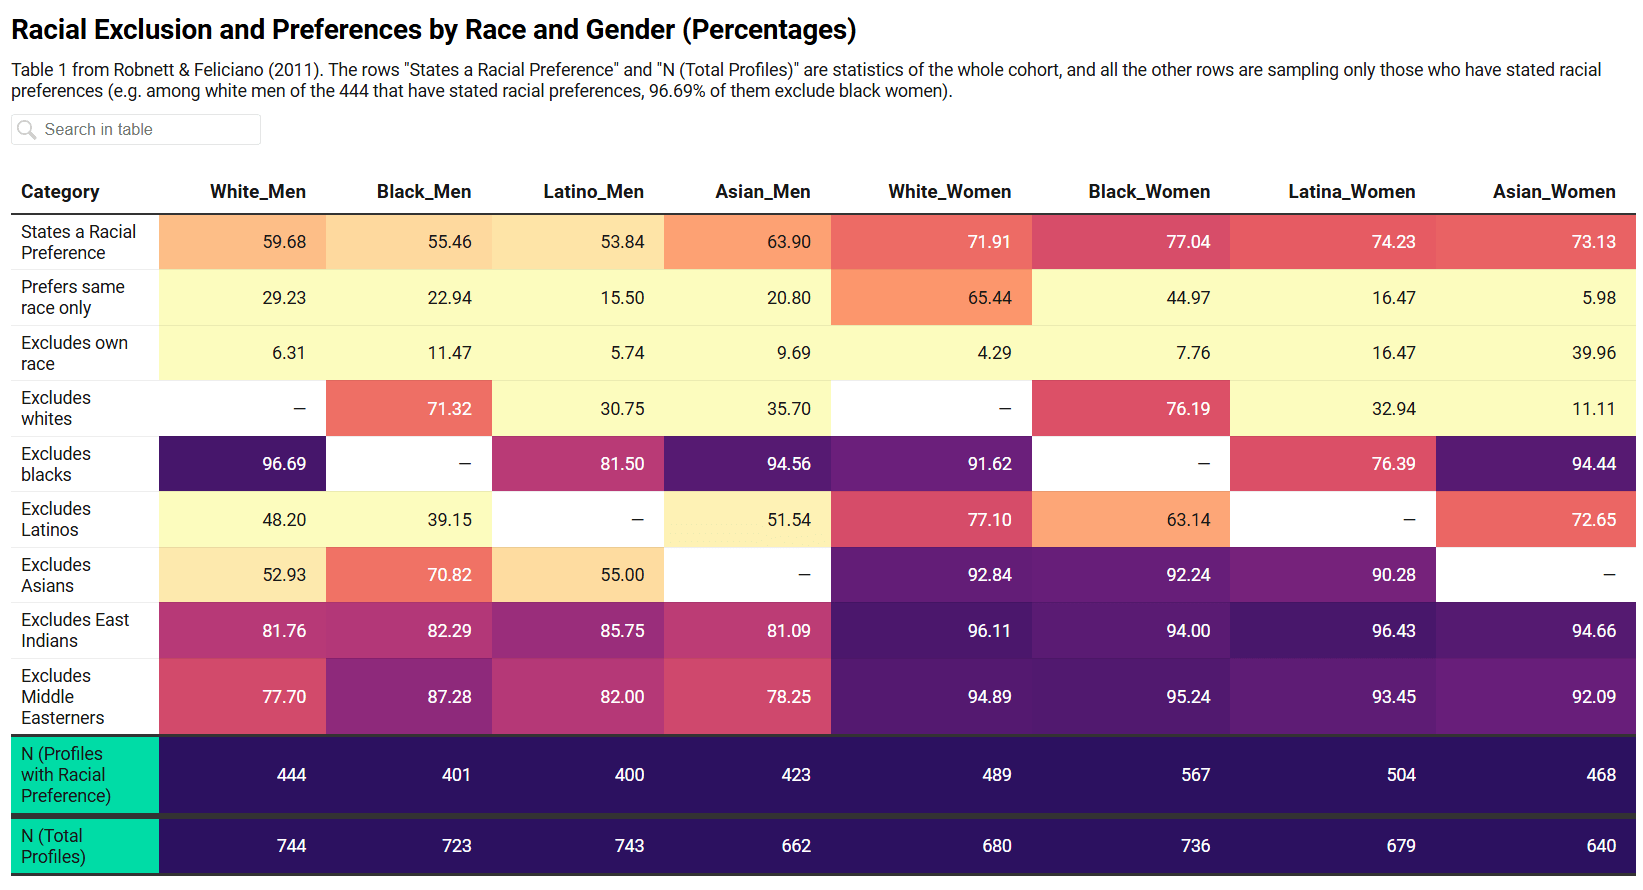Click the search magnifier icon
Viewport: 1643px width, 890px height.
[27, 130]
